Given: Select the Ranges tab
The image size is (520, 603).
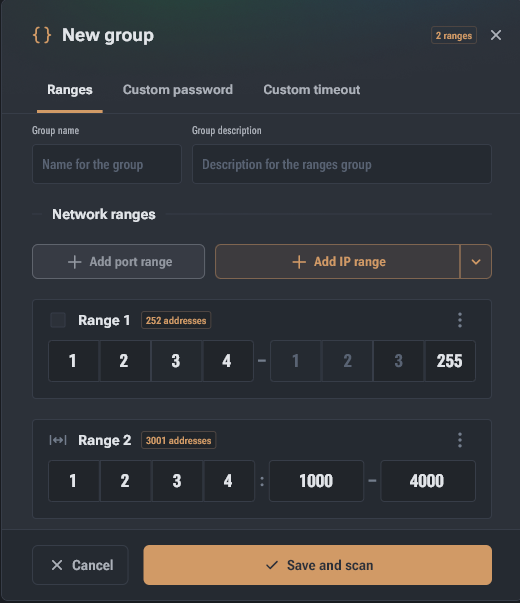Looking at the screenshot, I should 70,90.
